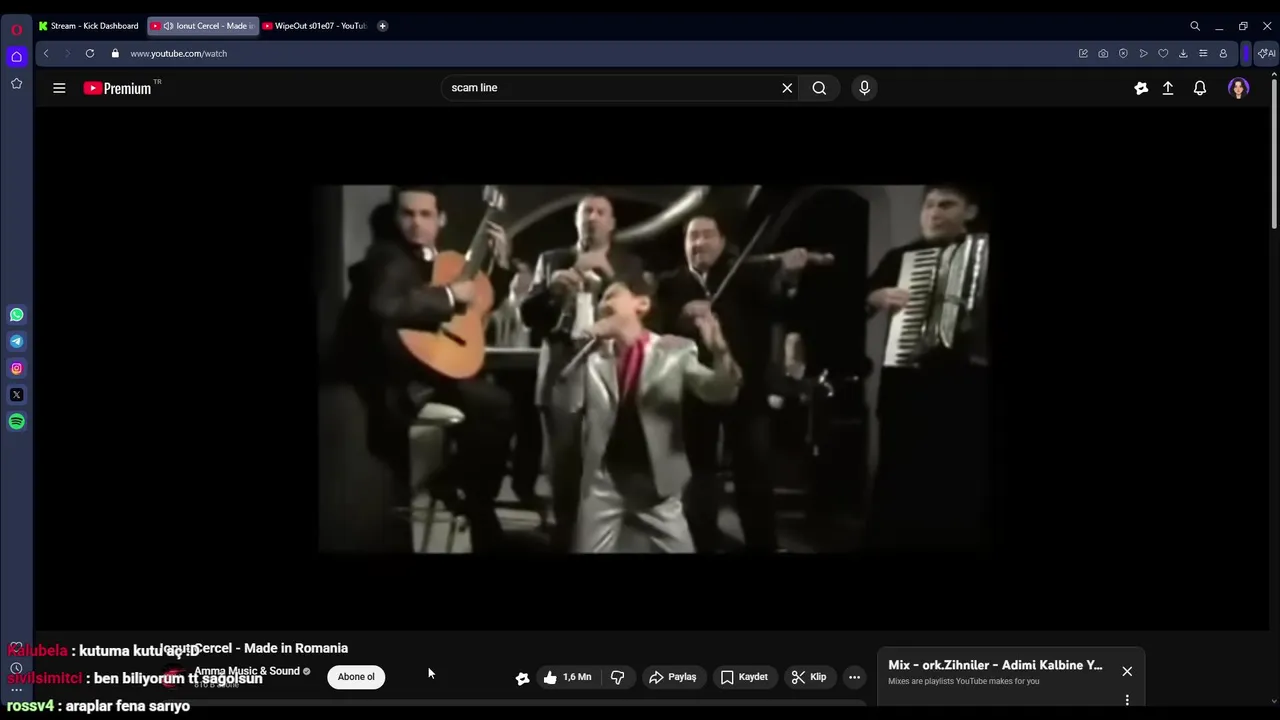This screenshot has width=1280, height=720.
Task: Go back to the previous page
Action: point(46,53)
